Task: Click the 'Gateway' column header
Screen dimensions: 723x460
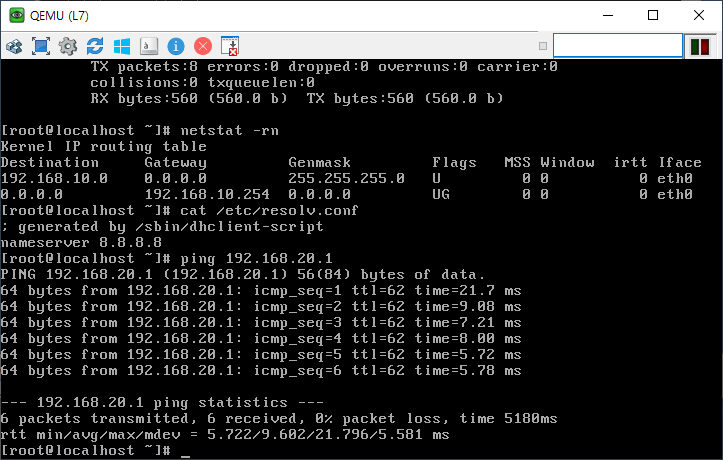Action: (175, 162)
